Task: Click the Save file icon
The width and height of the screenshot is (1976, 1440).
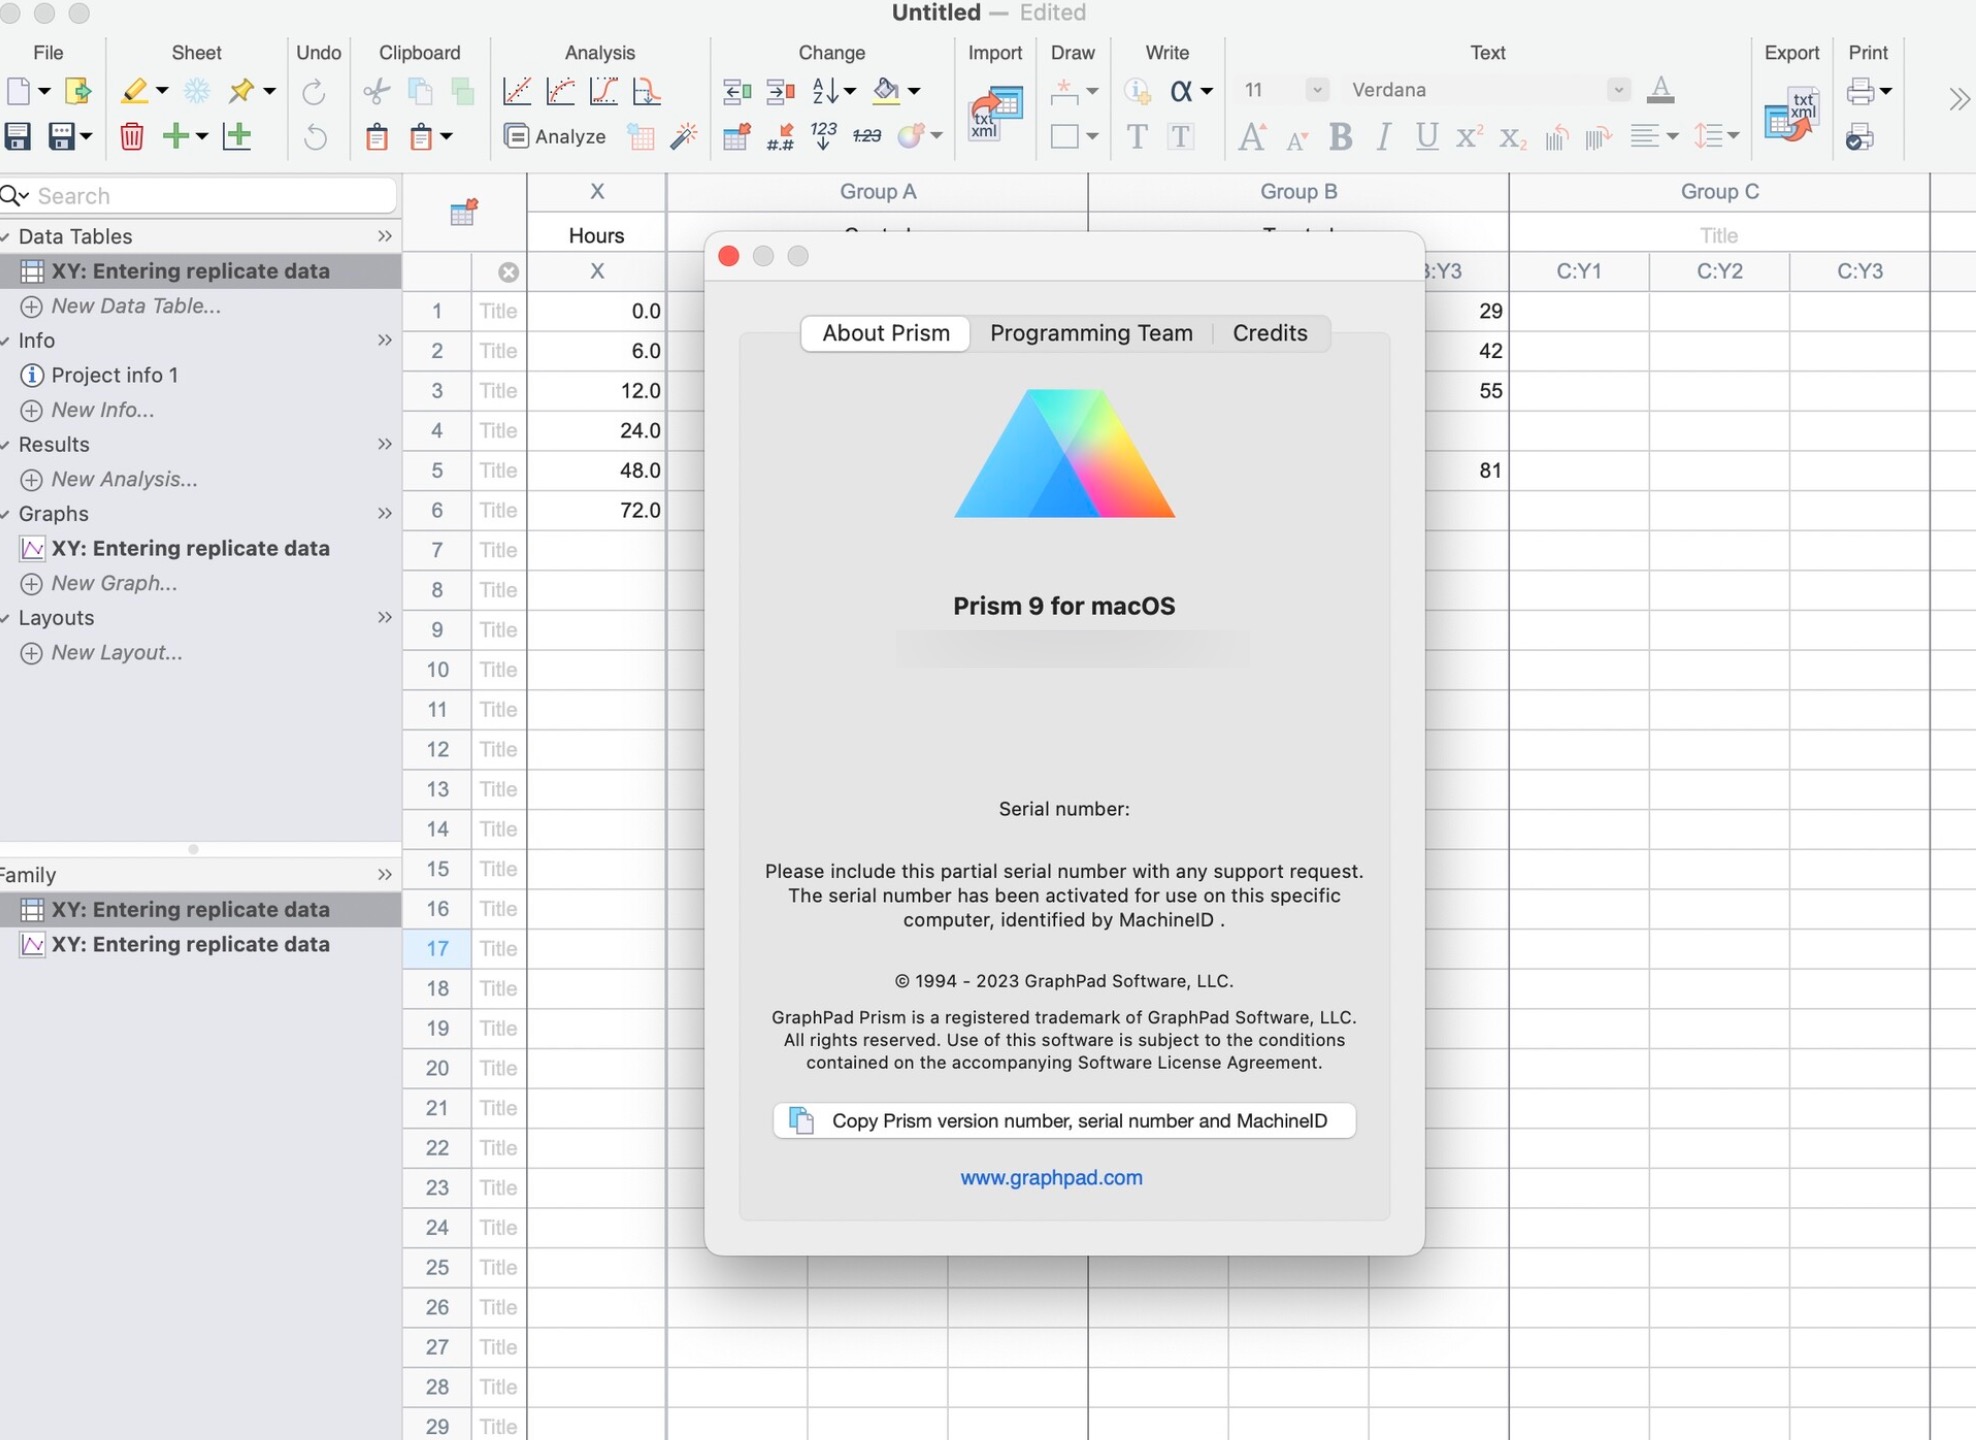Action: [18, 136]
